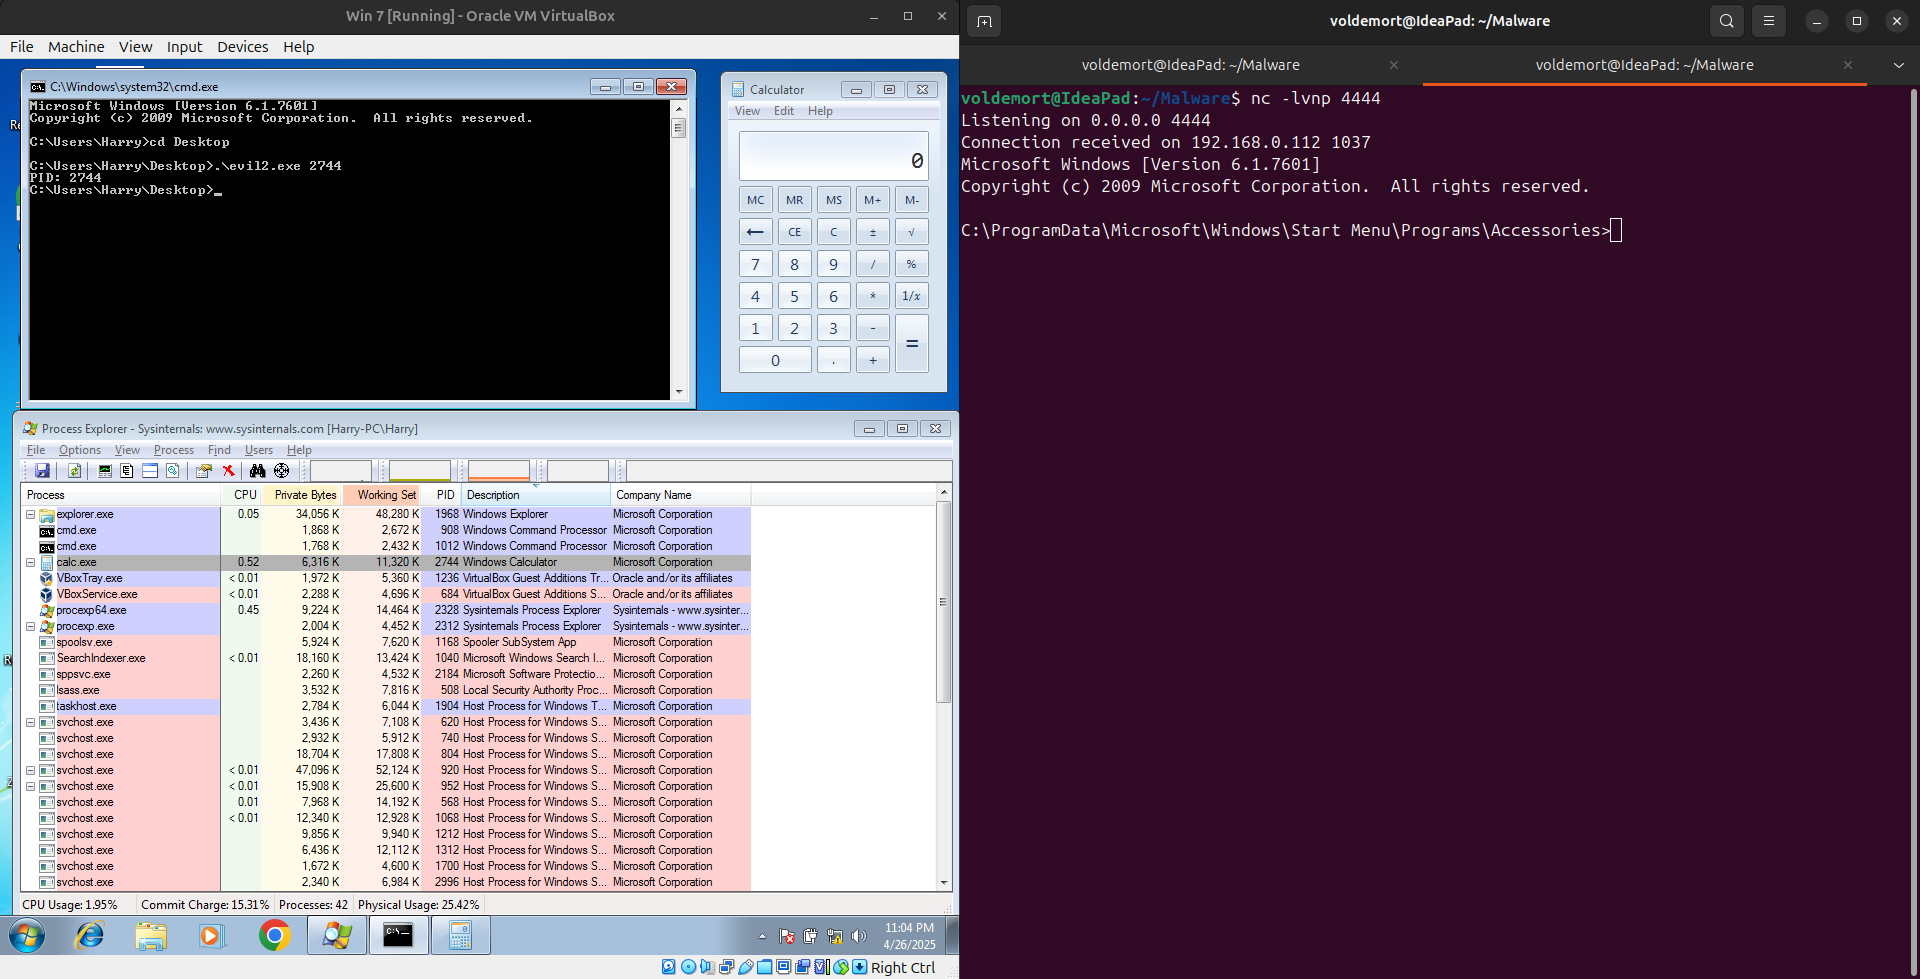Open Internet Explorer from Windows 7 taskbar
This screenshot has height=979, width=1920.
tap(90, 936)
